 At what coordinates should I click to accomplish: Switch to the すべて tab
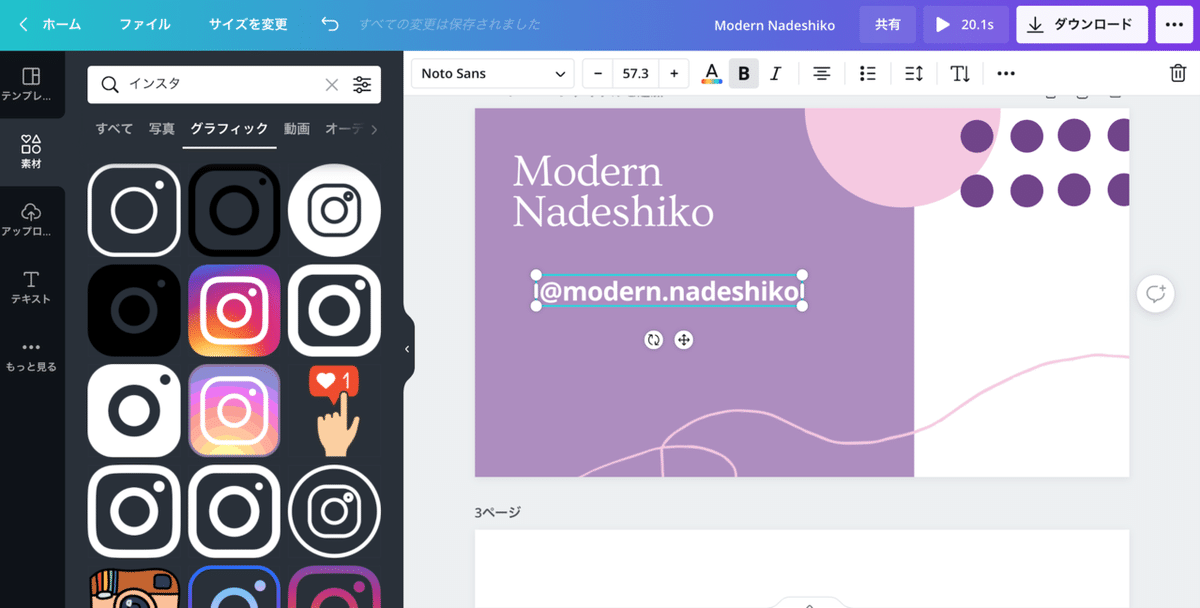[x=114, y=129]
